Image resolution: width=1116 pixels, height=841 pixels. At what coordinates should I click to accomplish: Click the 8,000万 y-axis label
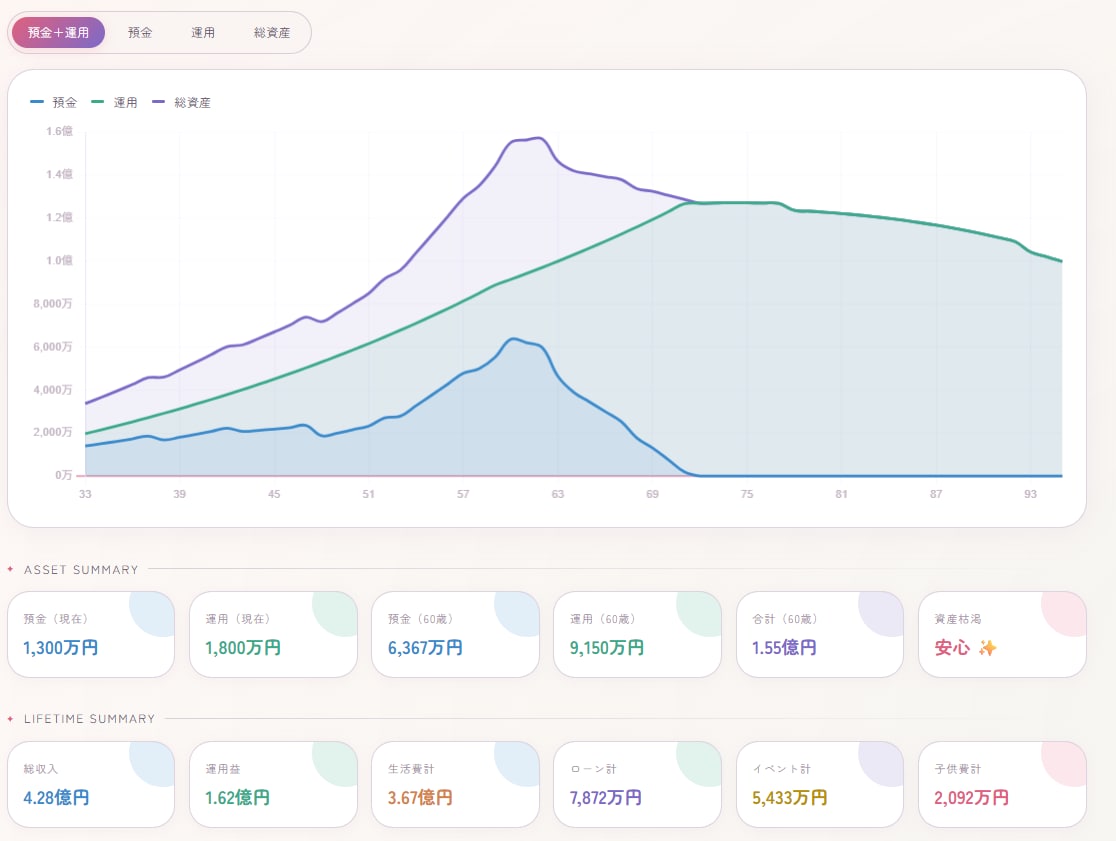pyautogui.click(x=53, y=304)
